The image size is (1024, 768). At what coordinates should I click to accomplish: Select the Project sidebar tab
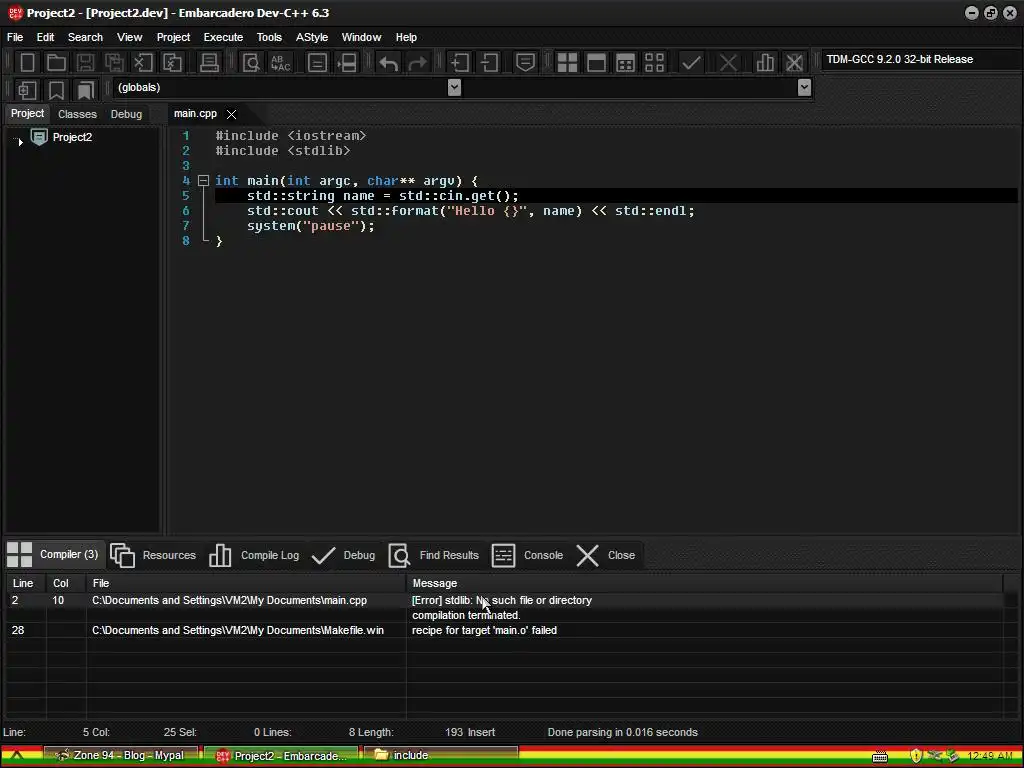click(x=27, y=113)
